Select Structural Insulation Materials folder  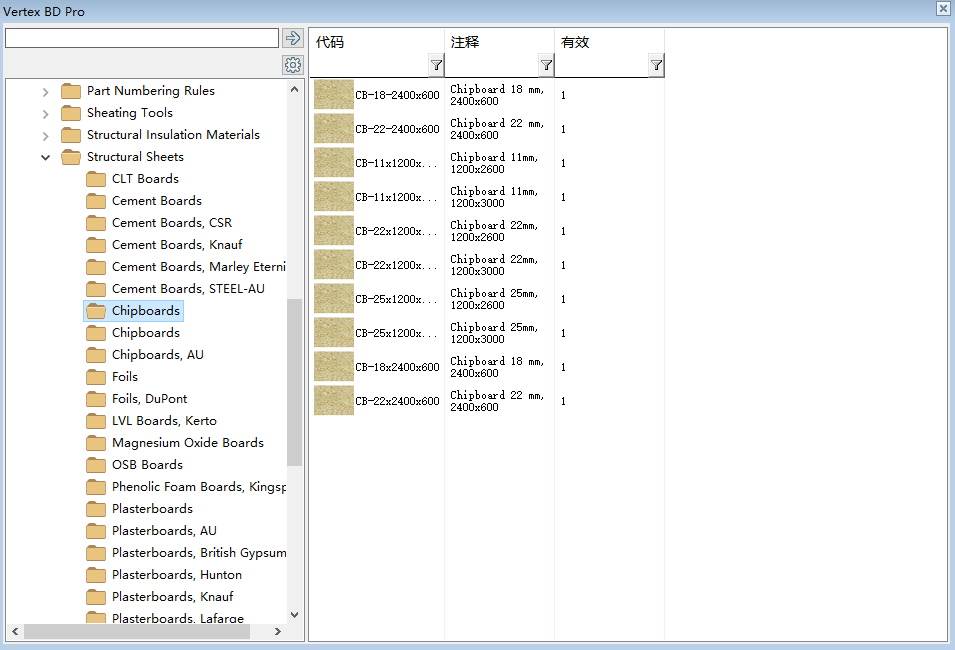pyautogui.click(x=173, y=135)
